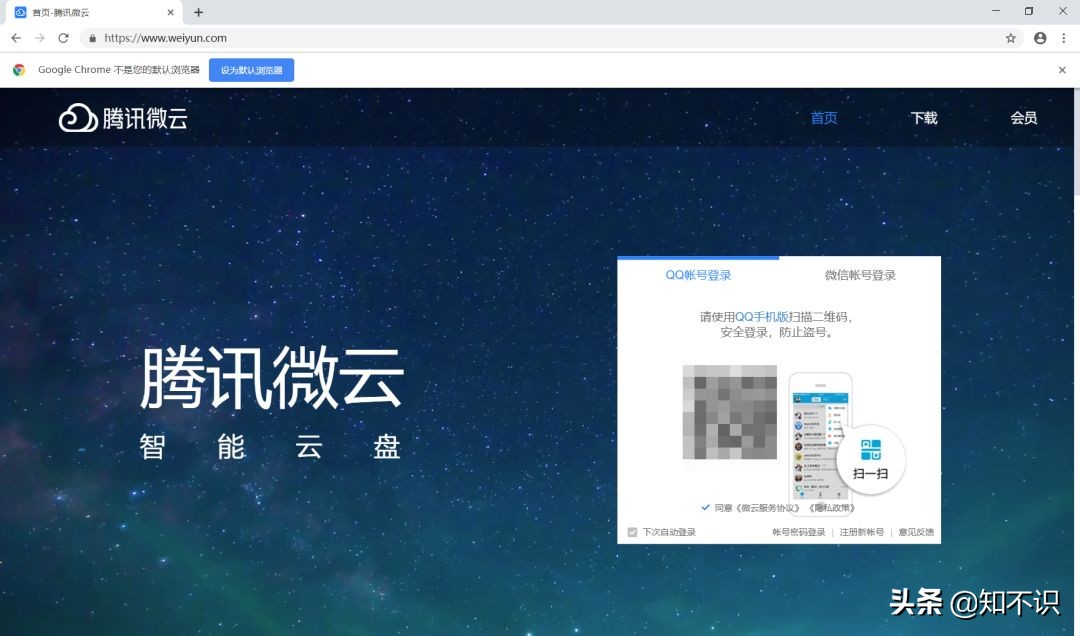Click the browser back arrow

(x=16, y=37)
